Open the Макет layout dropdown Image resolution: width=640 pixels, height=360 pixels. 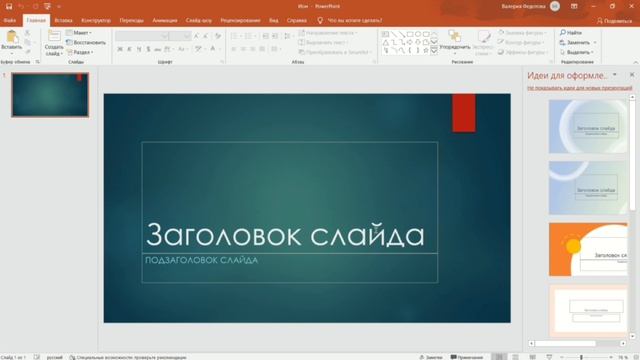pos(79,33)
